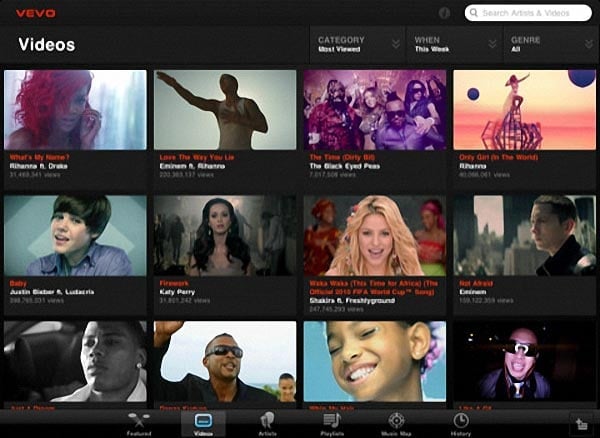Play the Baby video thumbnail
600x438 pixels.
pyautogui.click(x=75, y=236)
